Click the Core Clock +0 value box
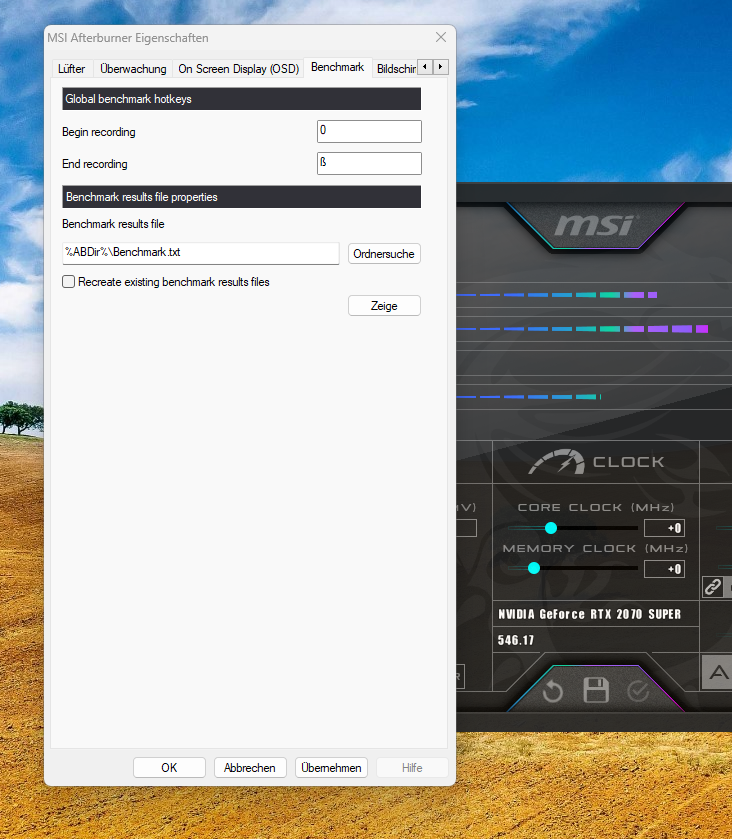732x839 pixels. (x=664, y=528)
